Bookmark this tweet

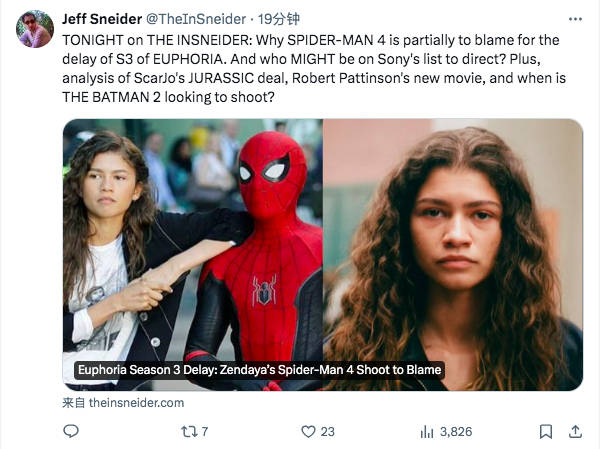(545, 431)
